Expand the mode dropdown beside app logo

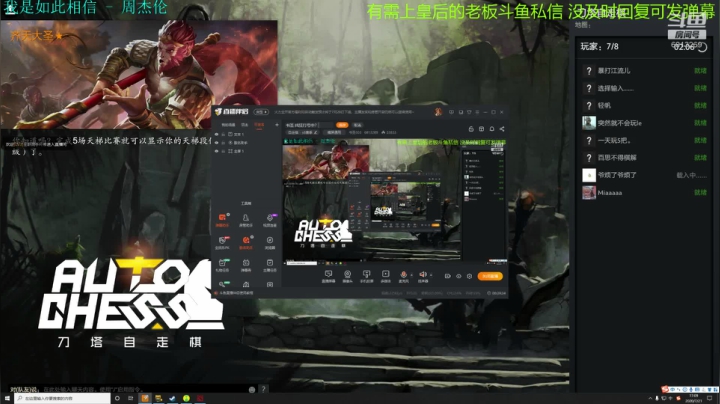[x=261, y=112]
